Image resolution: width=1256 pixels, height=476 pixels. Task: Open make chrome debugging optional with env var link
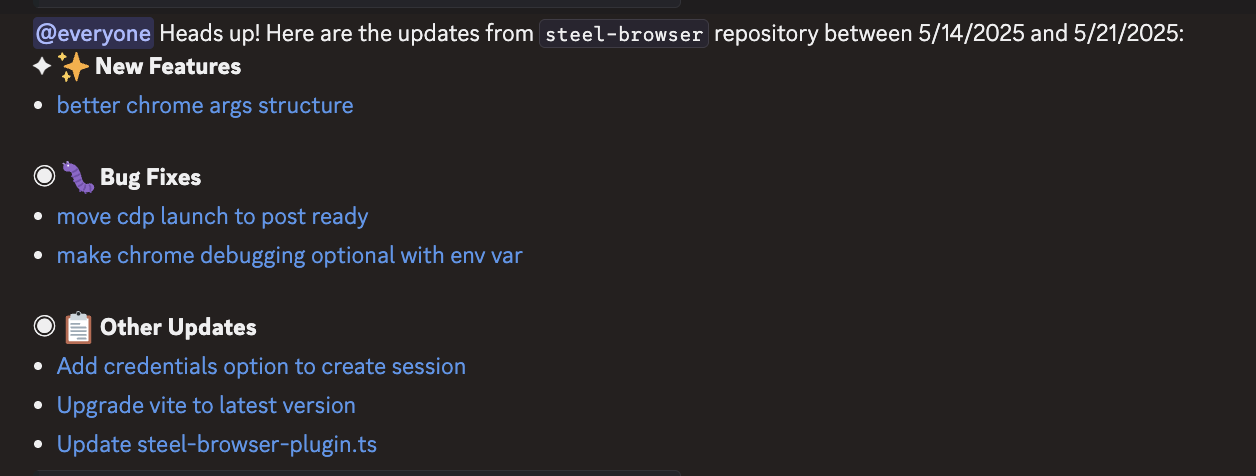[289, 255]
